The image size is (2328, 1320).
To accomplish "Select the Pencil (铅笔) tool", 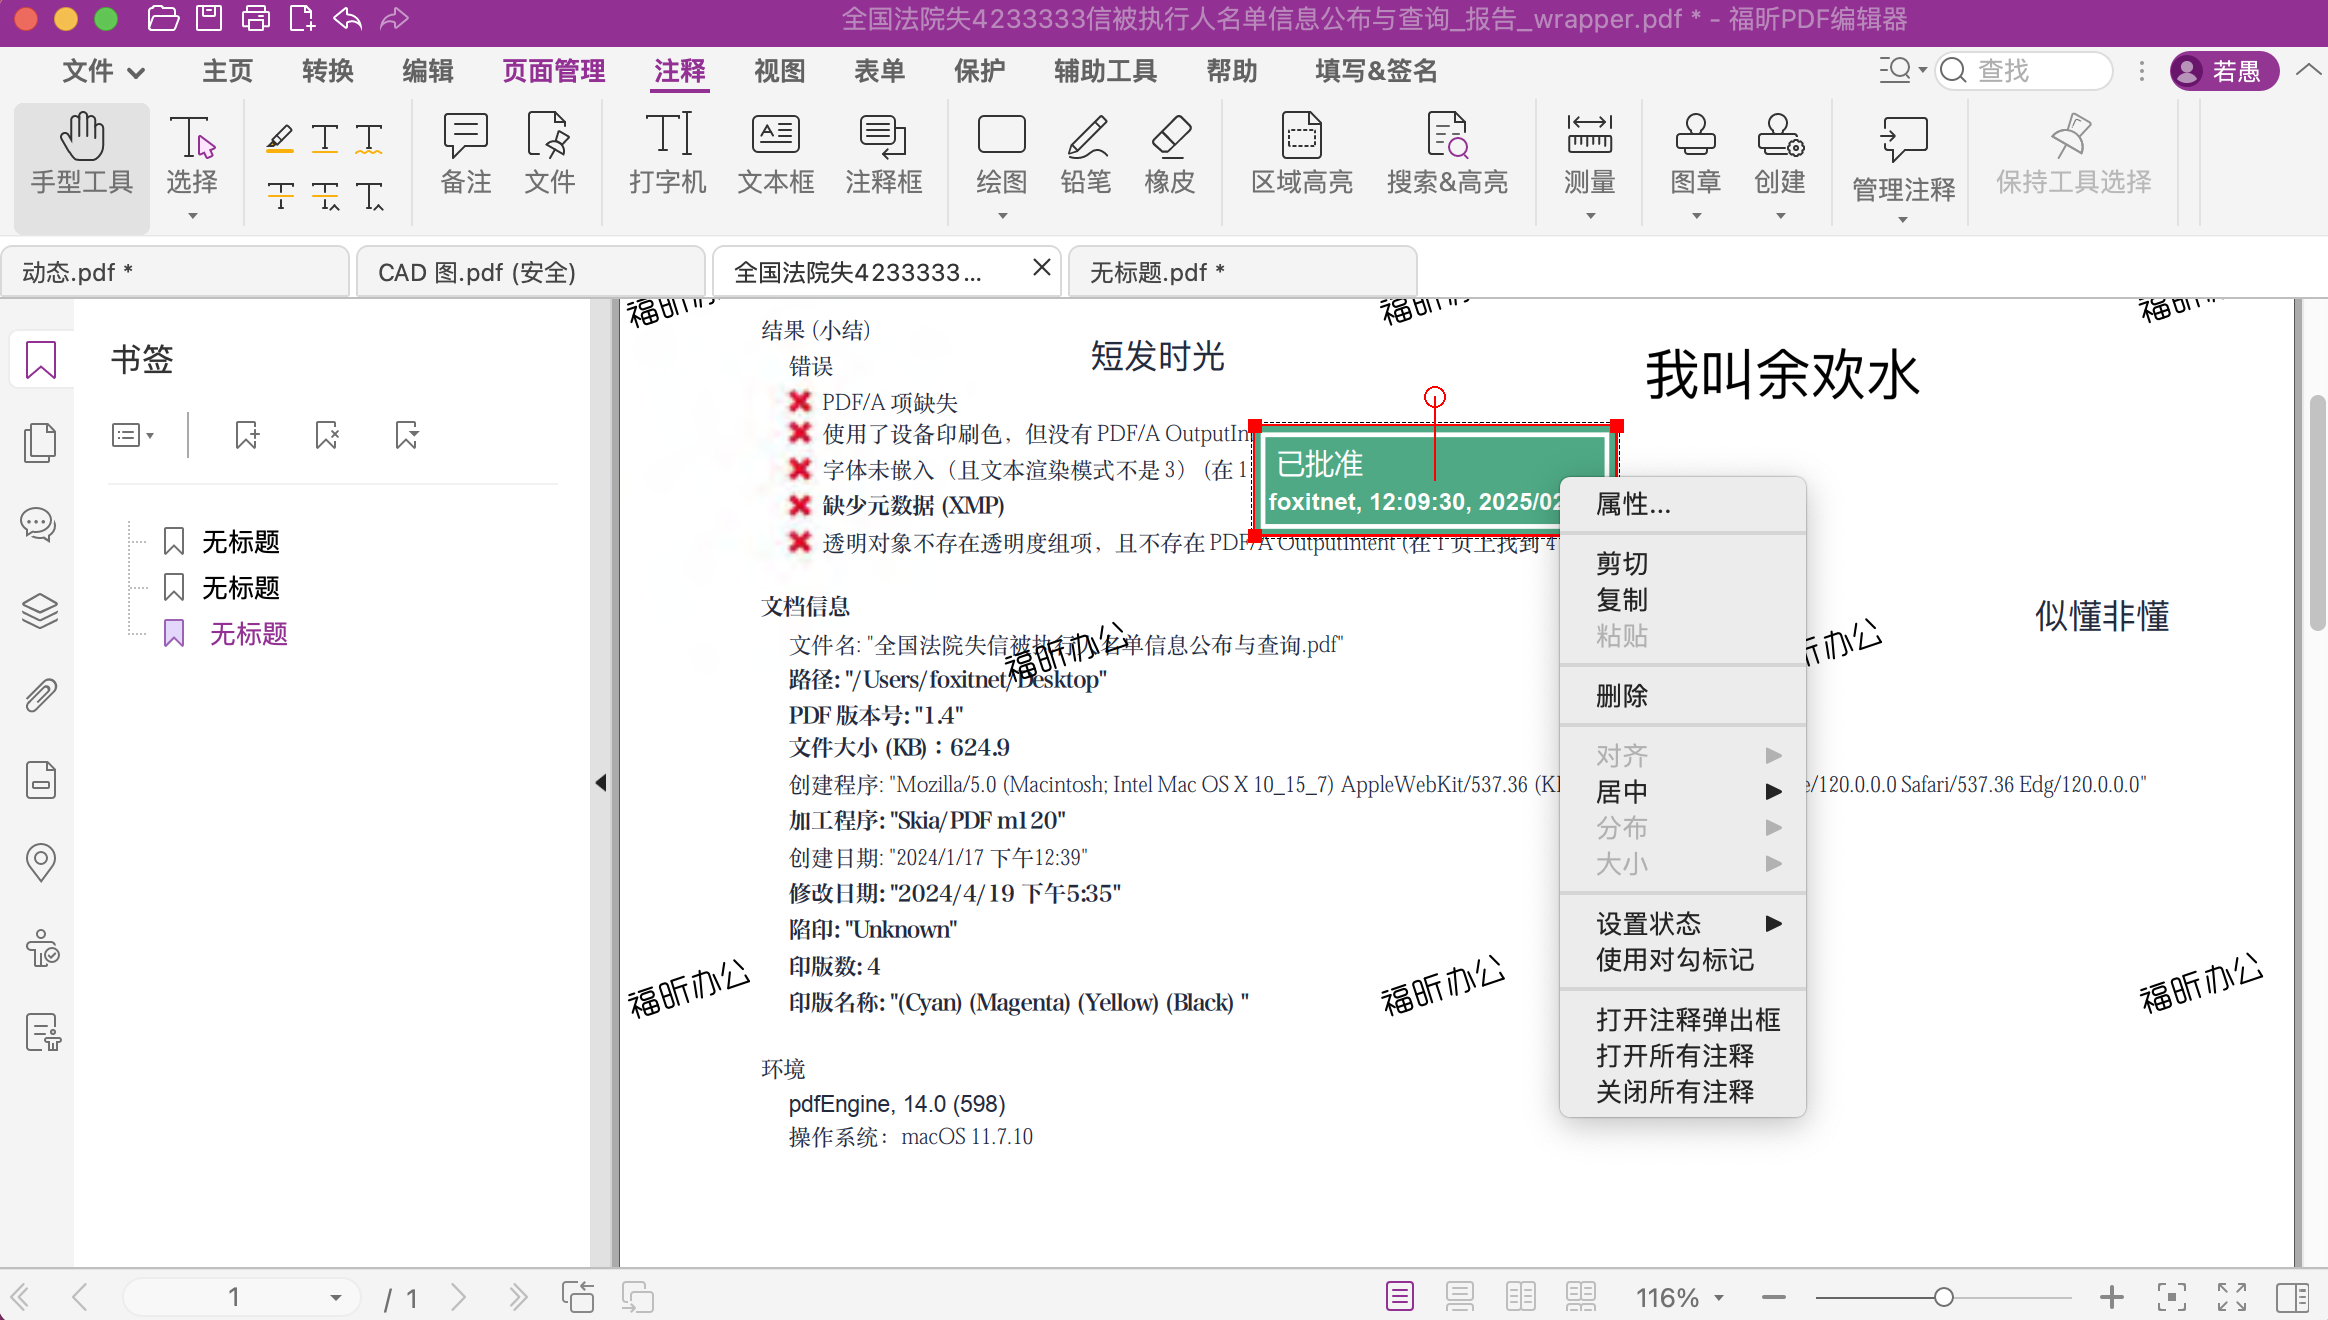I will pyautogui.click(x=1085, y=152).
